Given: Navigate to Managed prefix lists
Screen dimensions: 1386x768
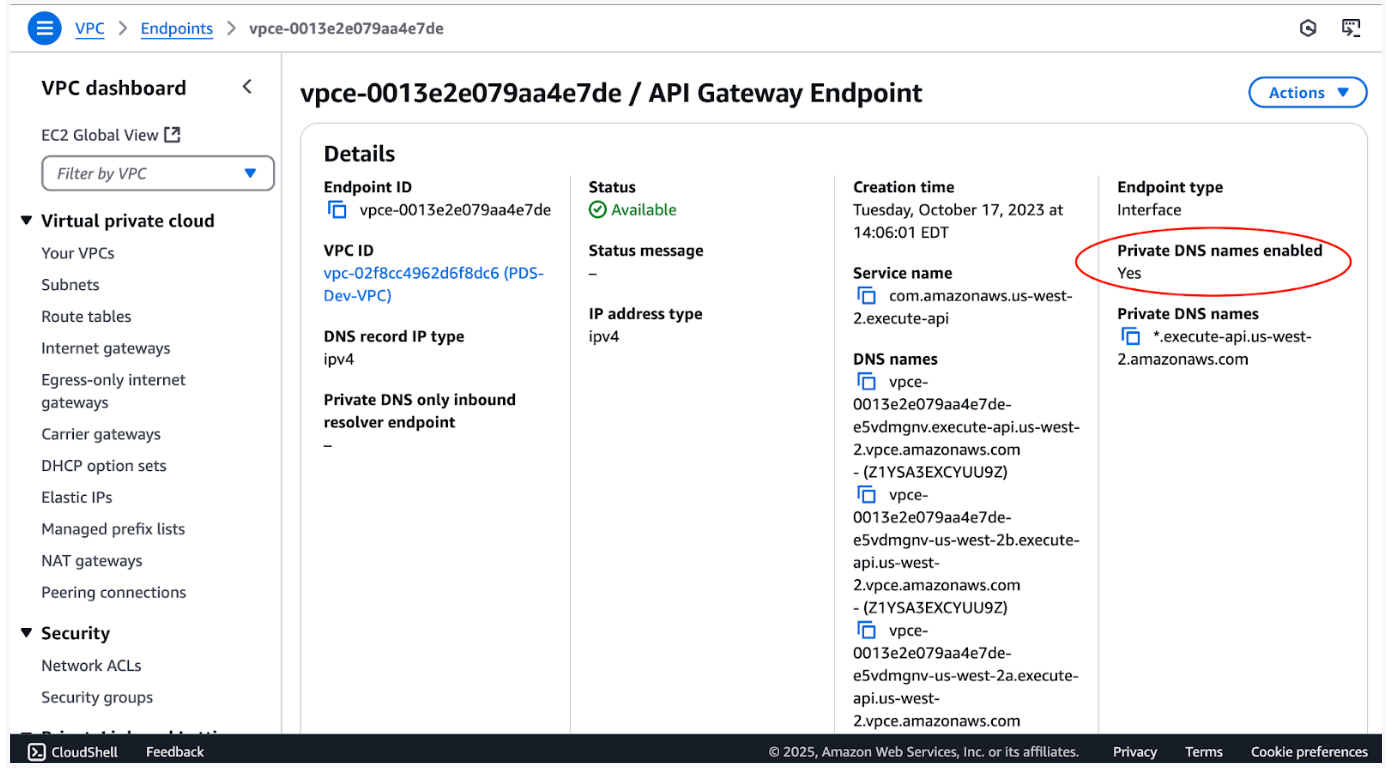Looking at the screenshot, I should 113,529.
